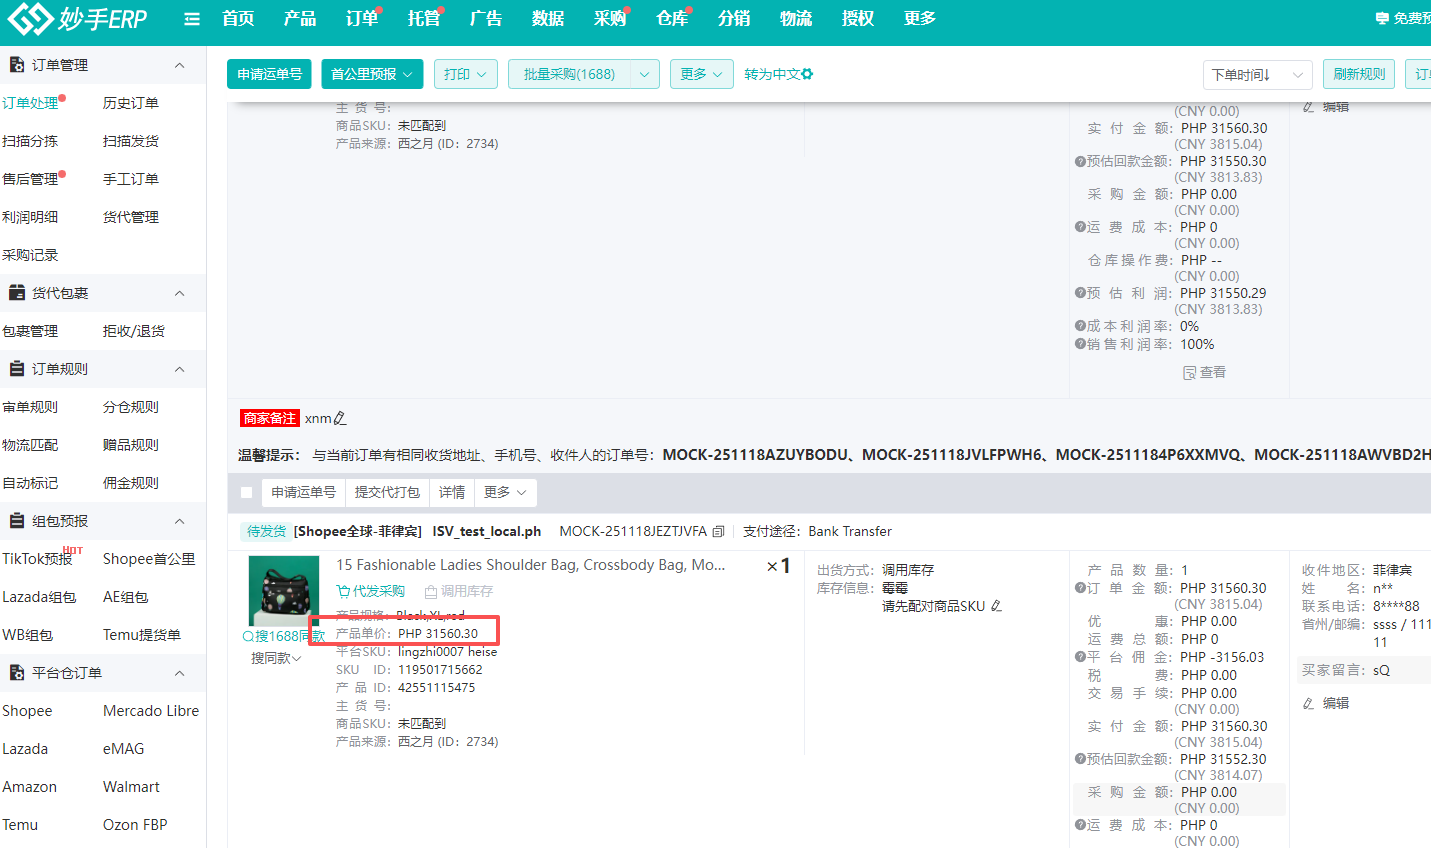Tick the order checkbox beside 申请运单号
This screenshot has width=1431, height=848.
[247, 492]
